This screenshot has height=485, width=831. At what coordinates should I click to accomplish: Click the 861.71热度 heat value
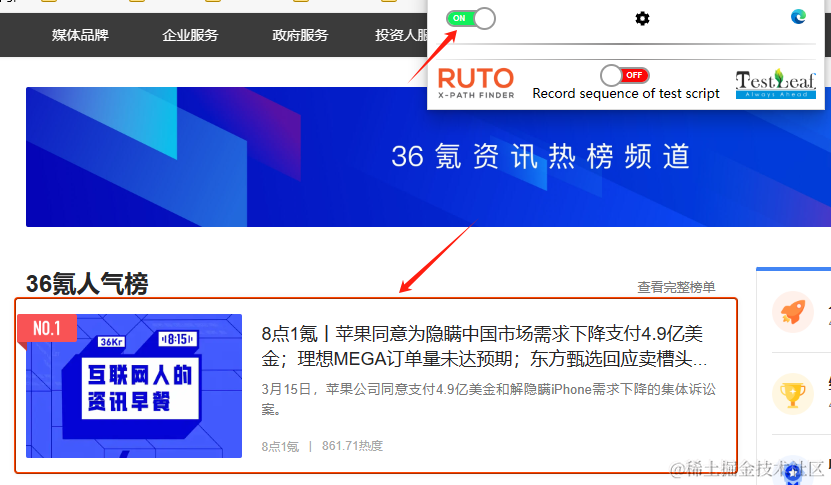coord(352,446)
